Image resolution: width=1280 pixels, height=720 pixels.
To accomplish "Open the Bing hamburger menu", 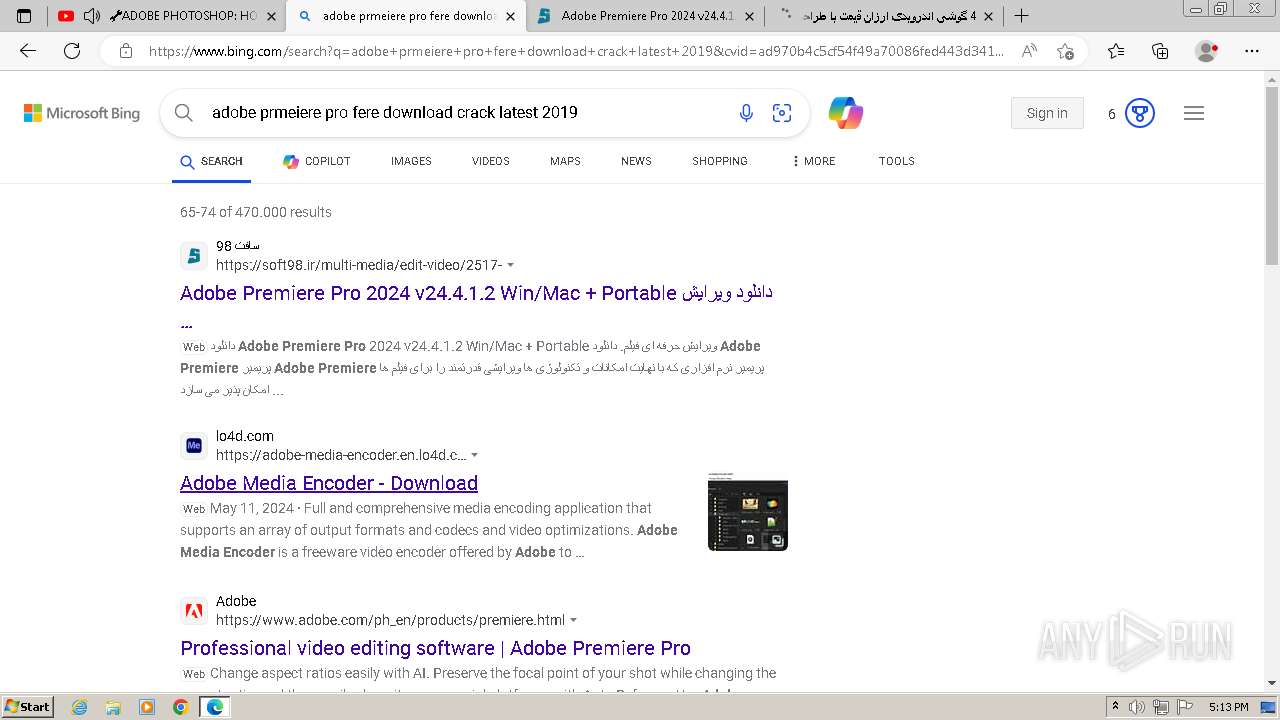I will tap(1194, 113).
